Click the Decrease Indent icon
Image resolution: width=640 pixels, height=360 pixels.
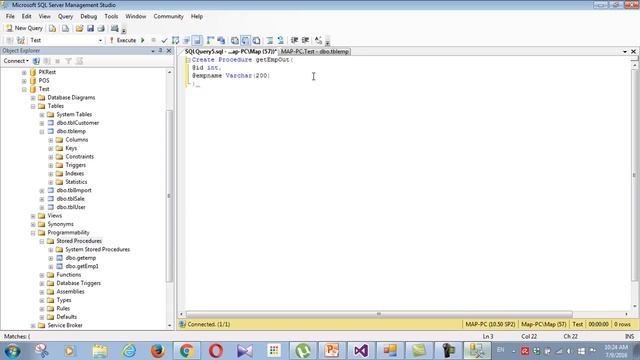click(x=294, y=40)
